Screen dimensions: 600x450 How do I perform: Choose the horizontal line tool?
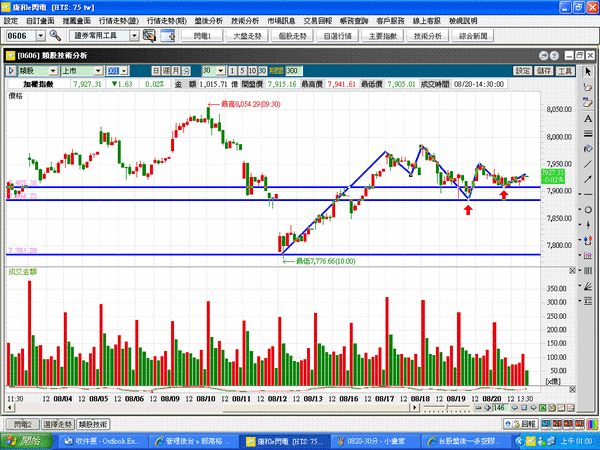click(x=588, y=194)
